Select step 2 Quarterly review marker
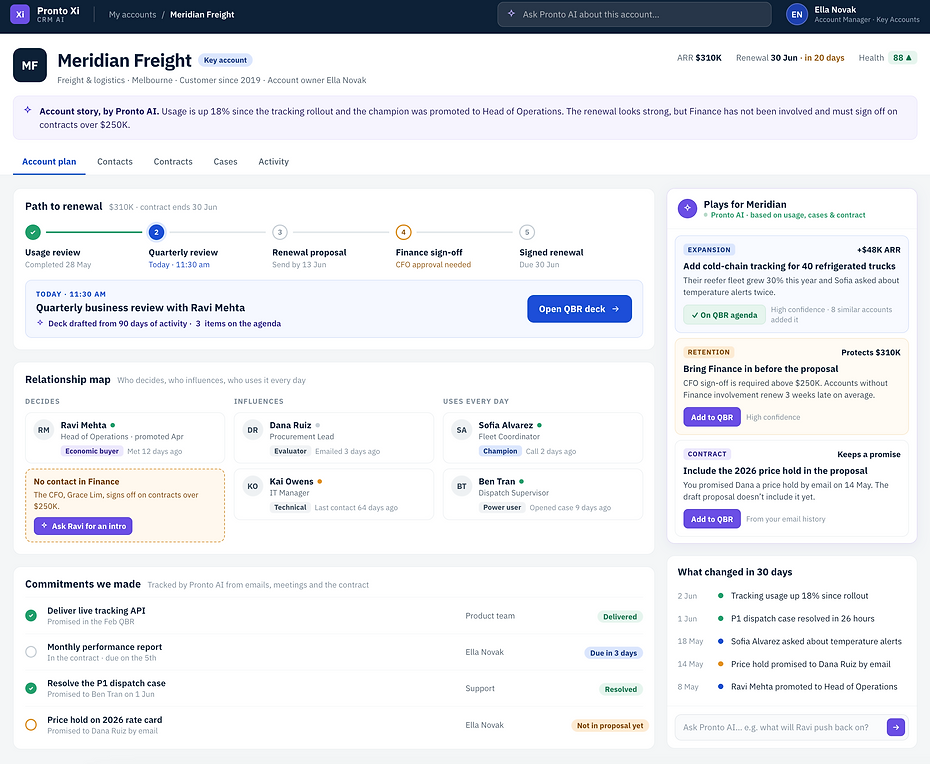 click(157, 232)
